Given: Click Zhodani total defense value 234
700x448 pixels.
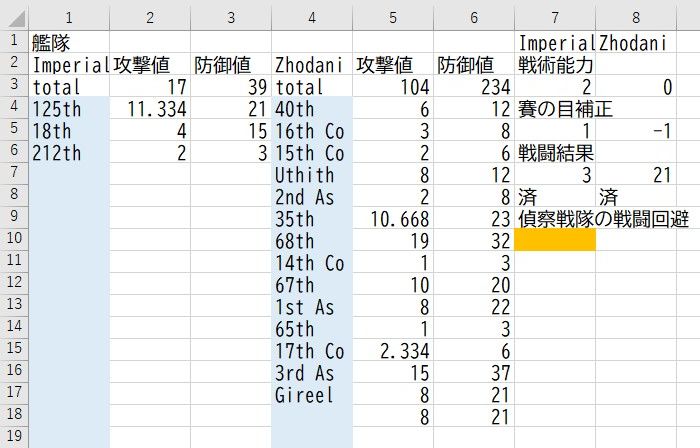Looking at the screenshot, I should click(474, 86).
